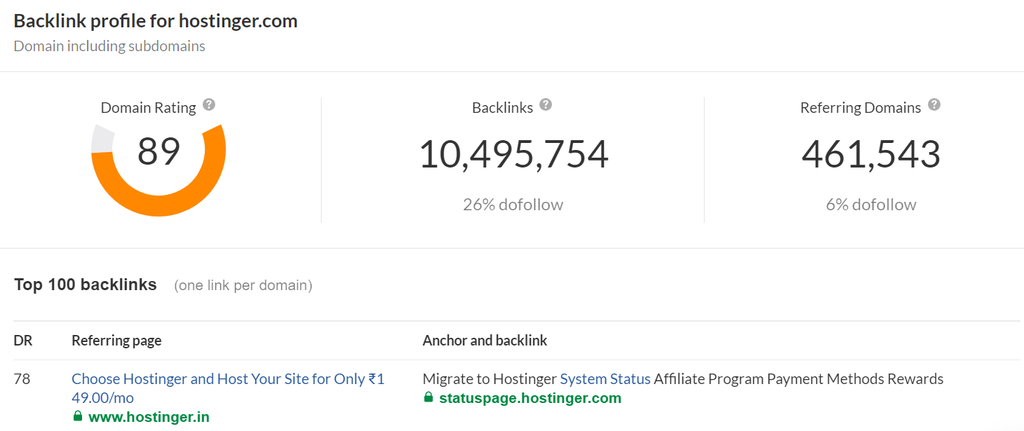The height and width of the screenshot is (431, 1024).
Task: Click the Domain Rating value 89
Action: pyautogui.click(x=158, y=152)
